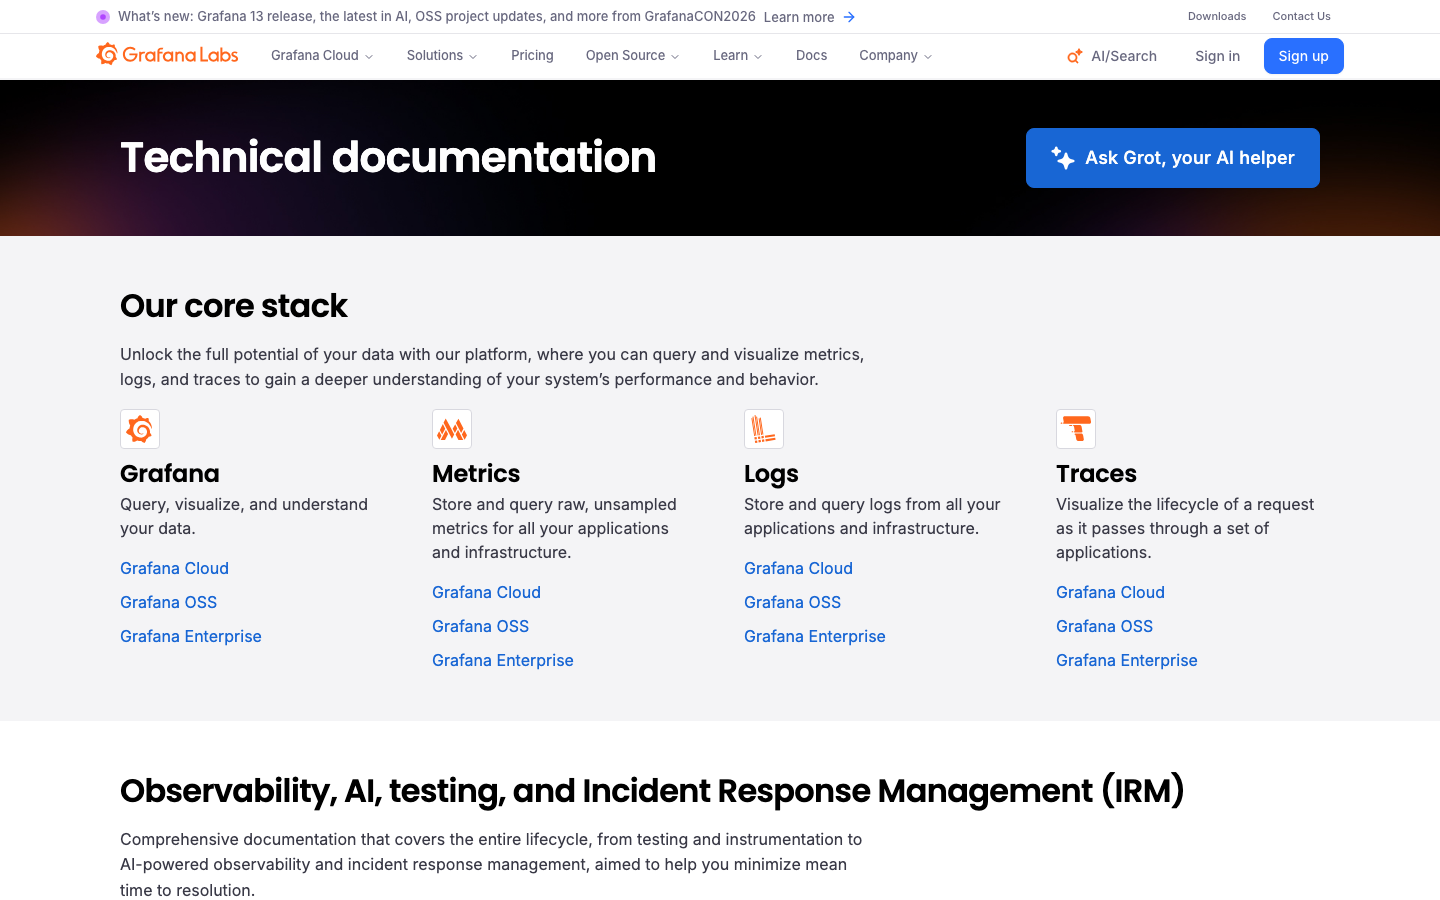The height and width of the screenshot is (900, 1440).
Task: Click the Technical documentation title
Action: tap(388, 158)
